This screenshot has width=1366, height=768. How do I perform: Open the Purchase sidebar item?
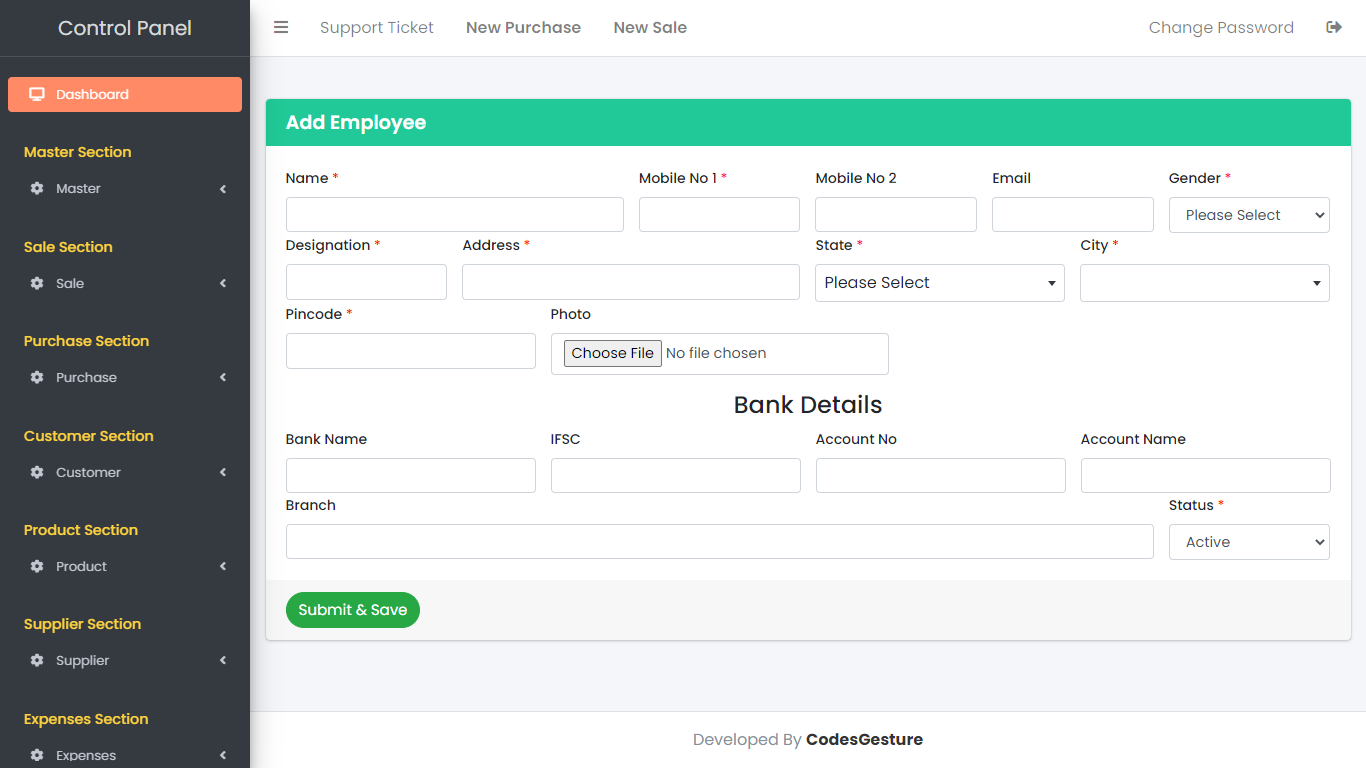pyautogui.click(x=125, y=378)
